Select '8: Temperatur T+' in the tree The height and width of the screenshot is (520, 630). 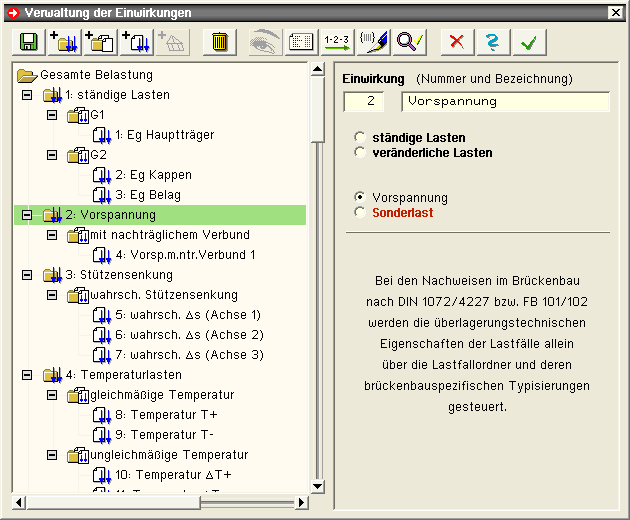(165, 415)
